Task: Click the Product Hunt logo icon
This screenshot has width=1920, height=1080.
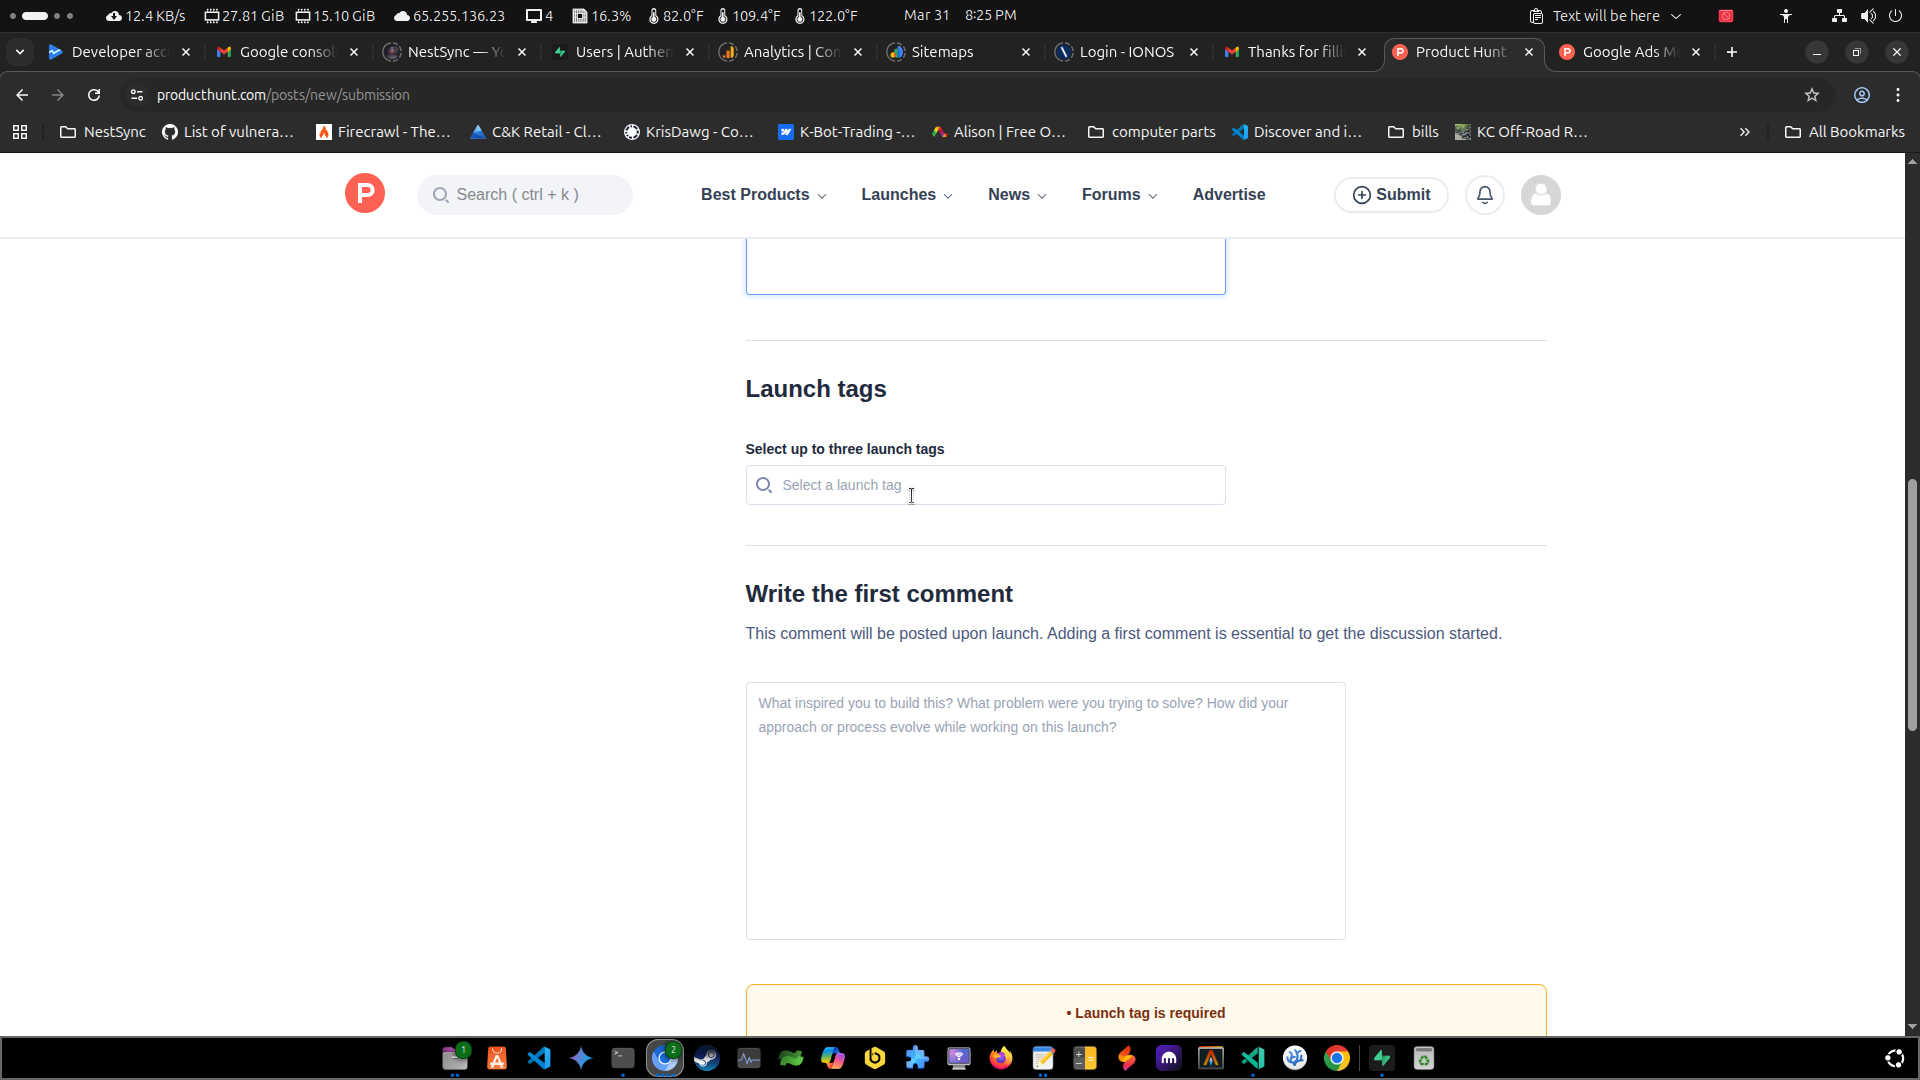Action: pos(365,194)
